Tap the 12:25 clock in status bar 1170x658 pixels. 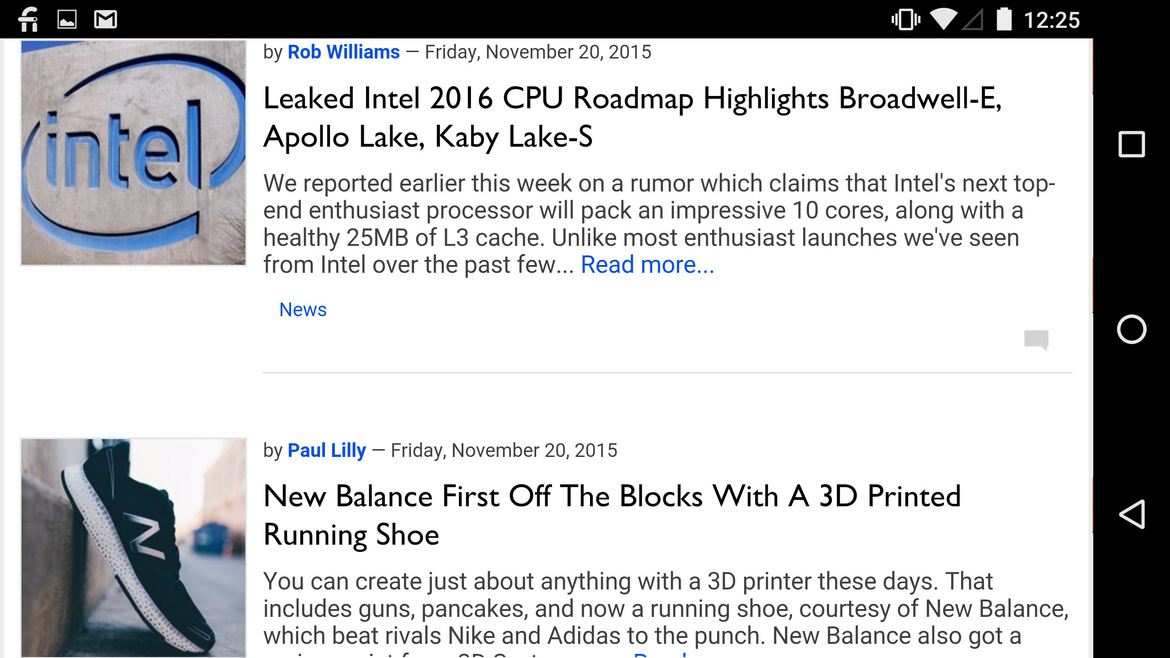tap(1051, 19)
